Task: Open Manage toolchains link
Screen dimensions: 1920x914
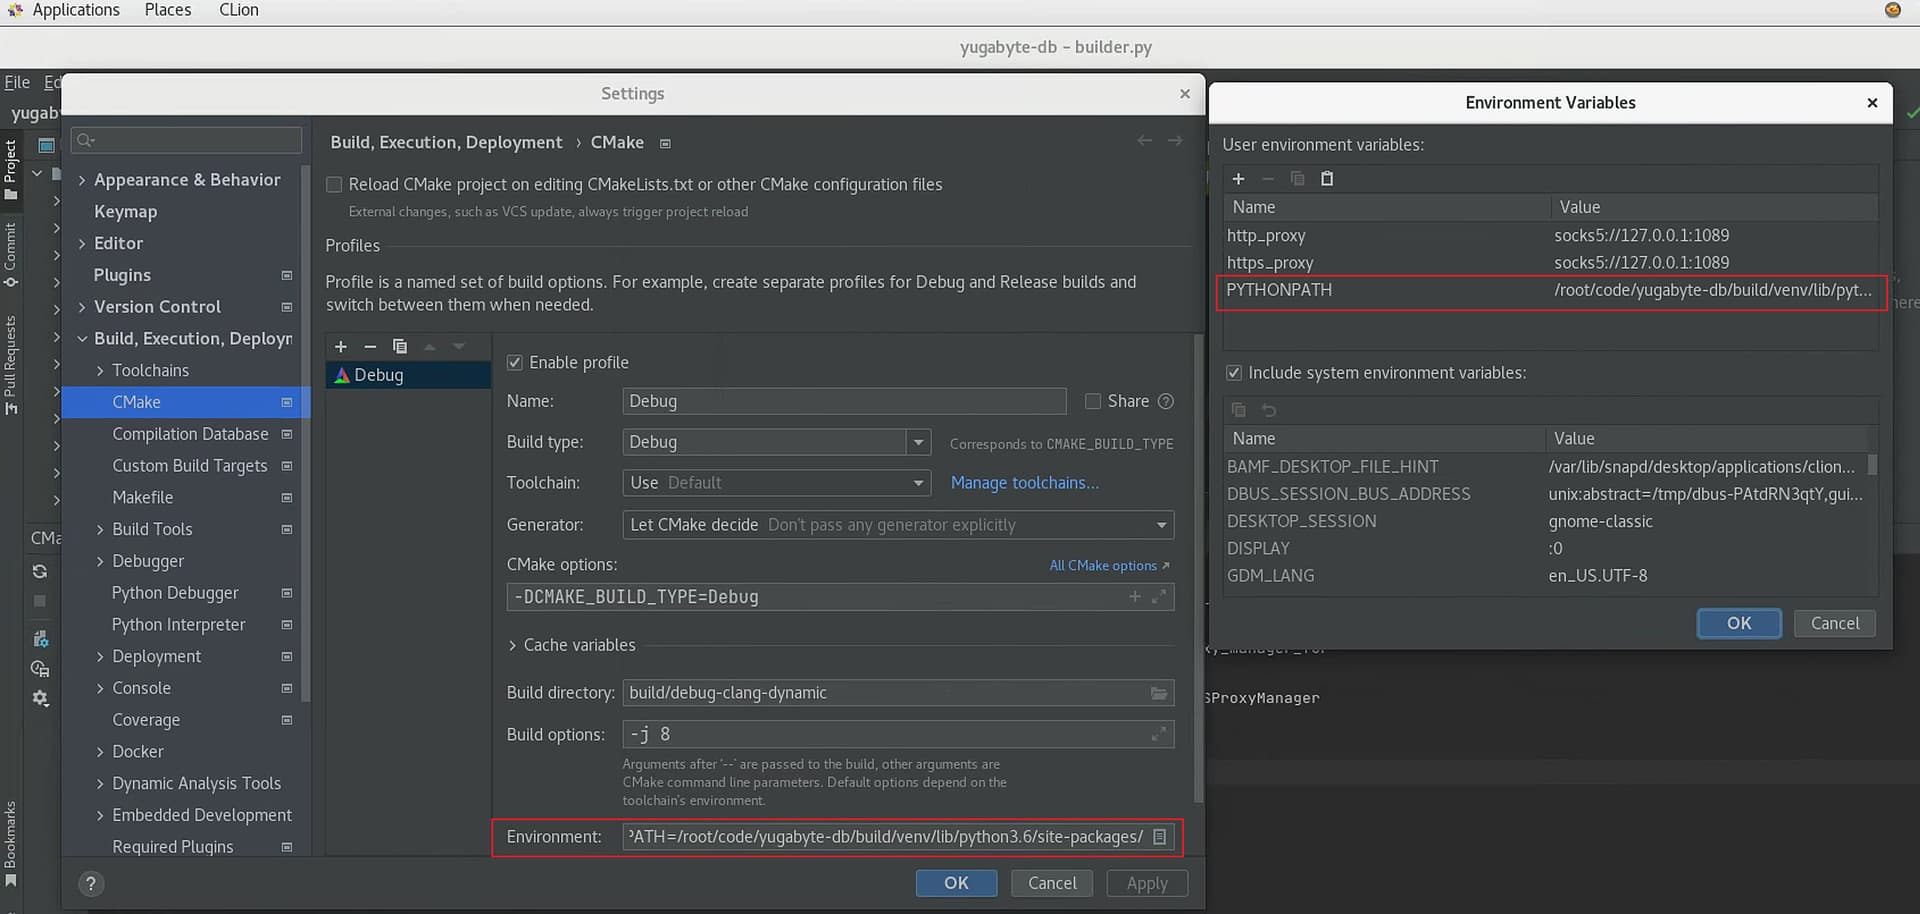Action: (1024, 483)
